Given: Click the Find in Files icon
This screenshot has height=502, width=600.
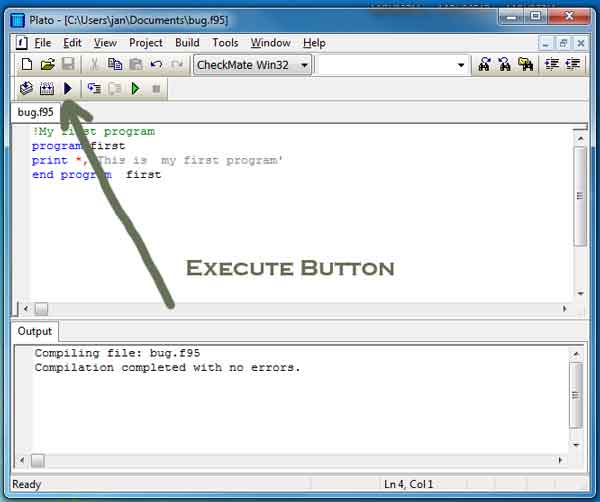Looking at the screenshot, I should [x=525, y=64].
